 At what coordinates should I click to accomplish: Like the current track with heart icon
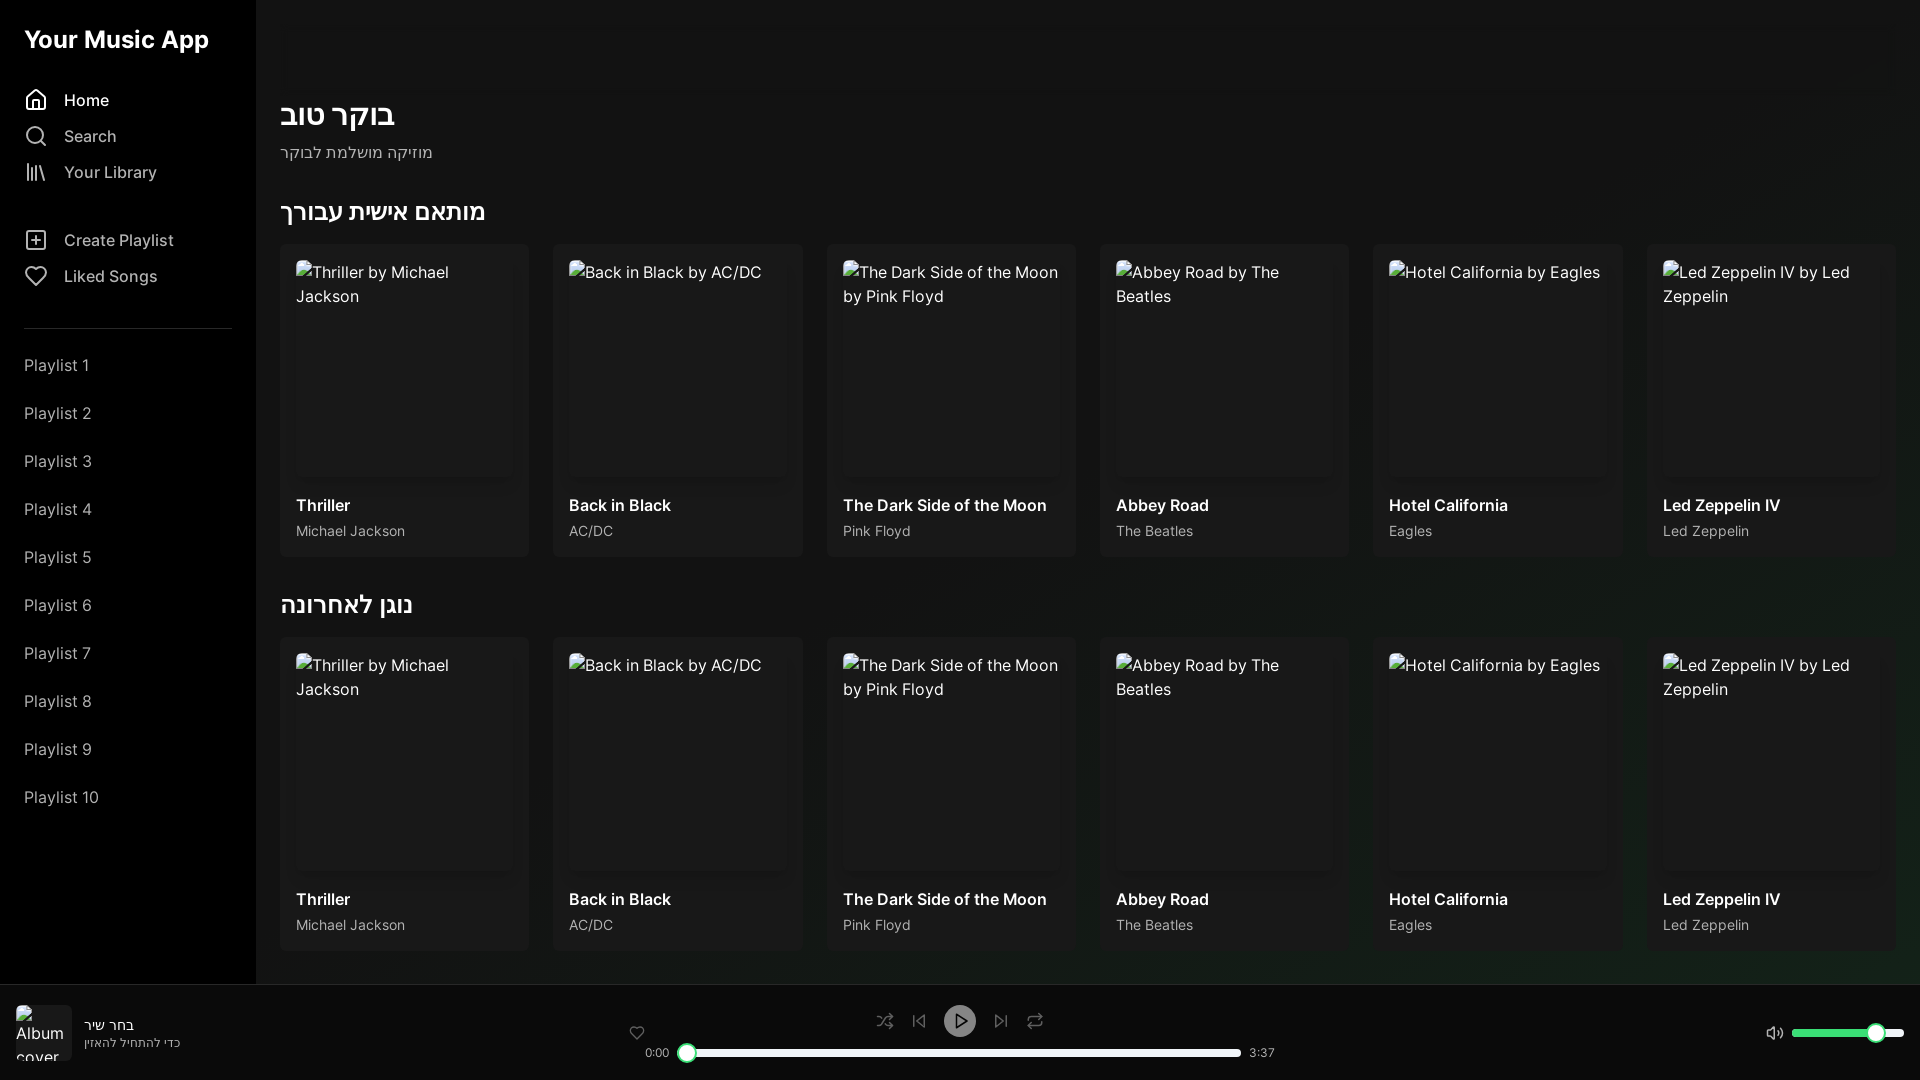pos(637,1033)
